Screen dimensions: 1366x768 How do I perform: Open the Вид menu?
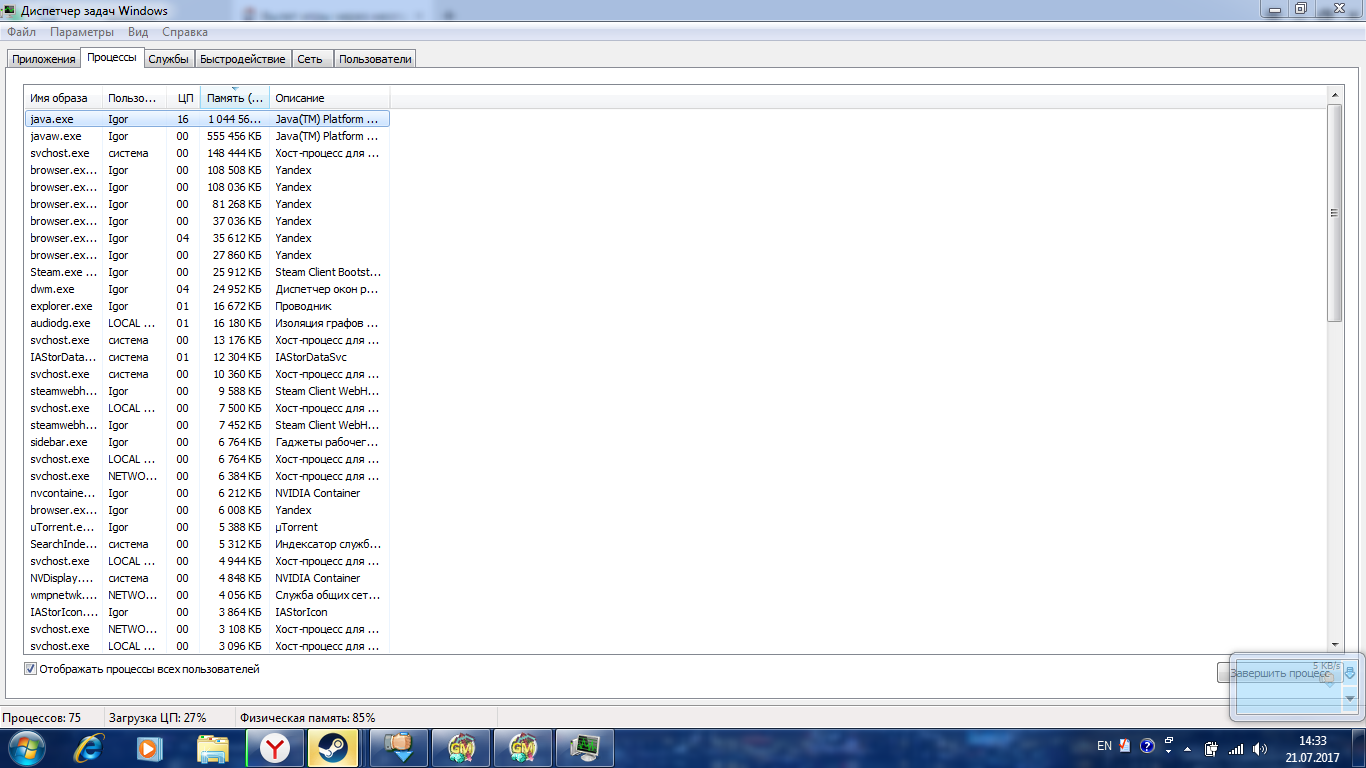pyautogui.click(x=138, y=32)
